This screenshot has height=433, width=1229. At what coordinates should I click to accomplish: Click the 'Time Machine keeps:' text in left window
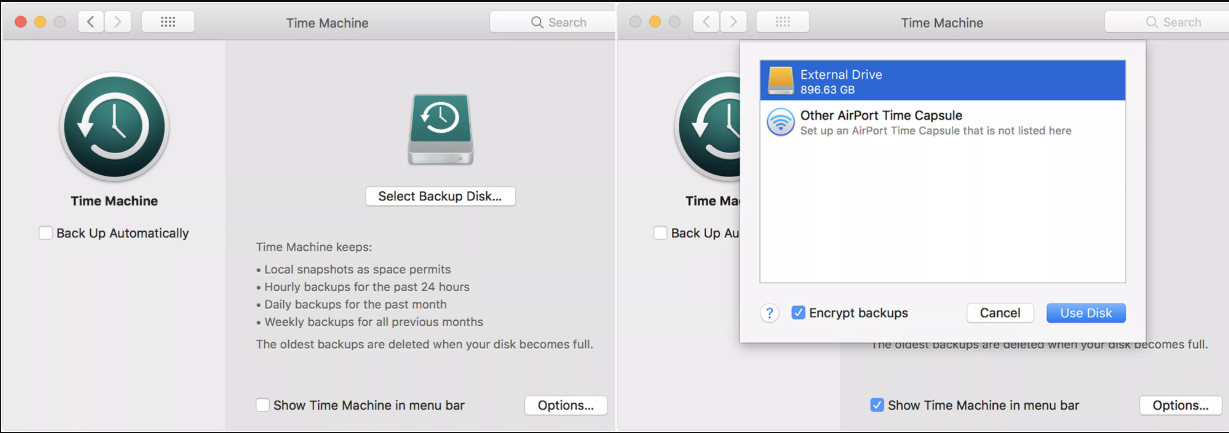pyautogui.click(x=313, y=247)
